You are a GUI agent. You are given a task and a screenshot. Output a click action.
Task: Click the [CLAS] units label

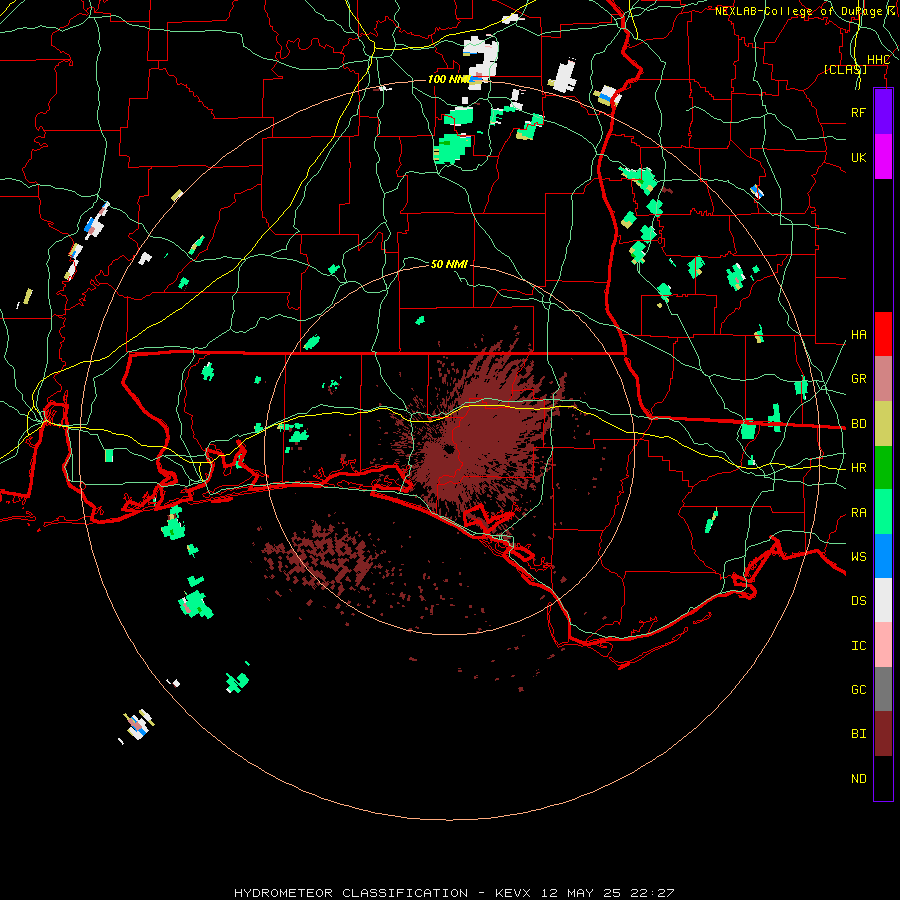pyautogui.click(x=845, y=70)
